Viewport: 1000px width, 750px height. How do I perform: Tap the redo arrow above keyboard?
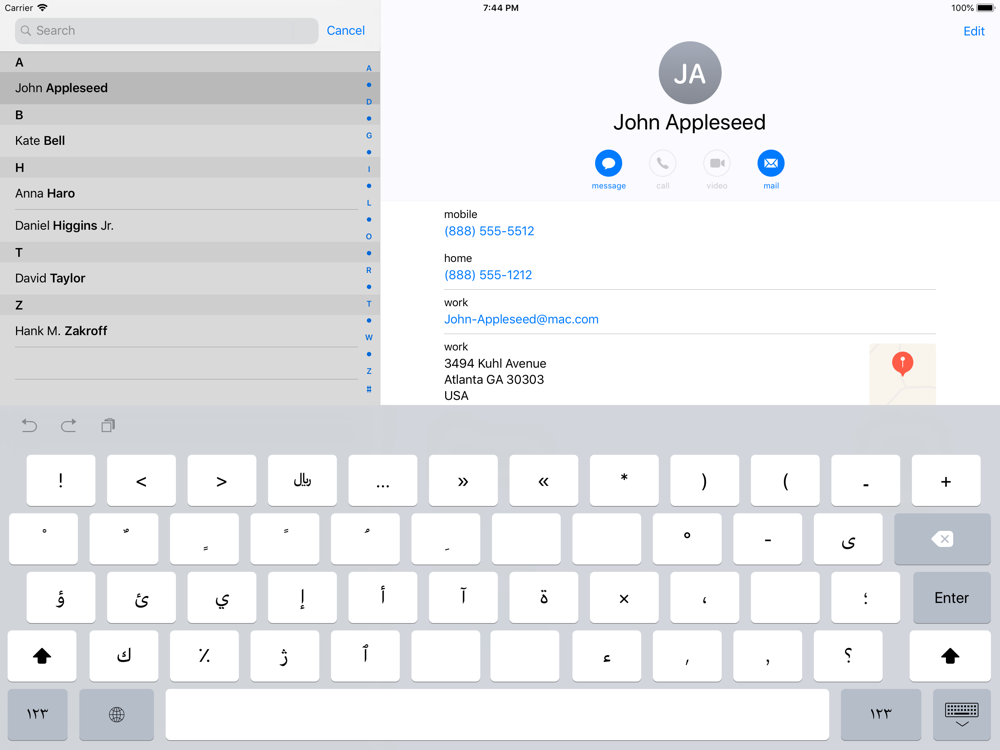click(68, 426)
